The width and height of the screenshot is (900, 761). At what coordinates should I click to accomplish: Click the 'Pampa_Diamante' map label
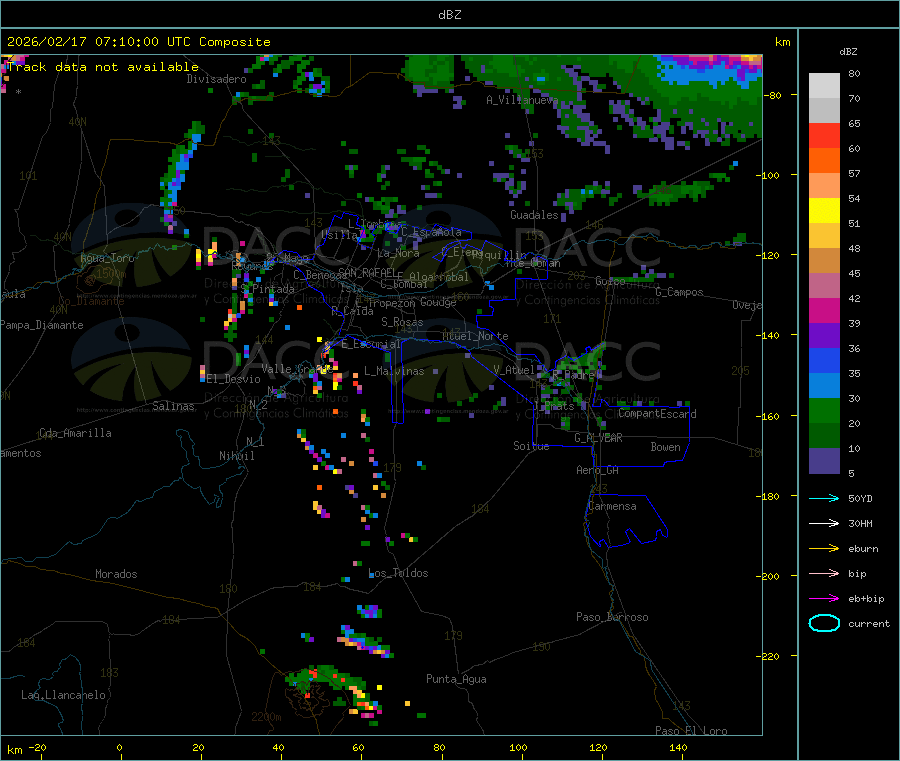pos(42,325)
